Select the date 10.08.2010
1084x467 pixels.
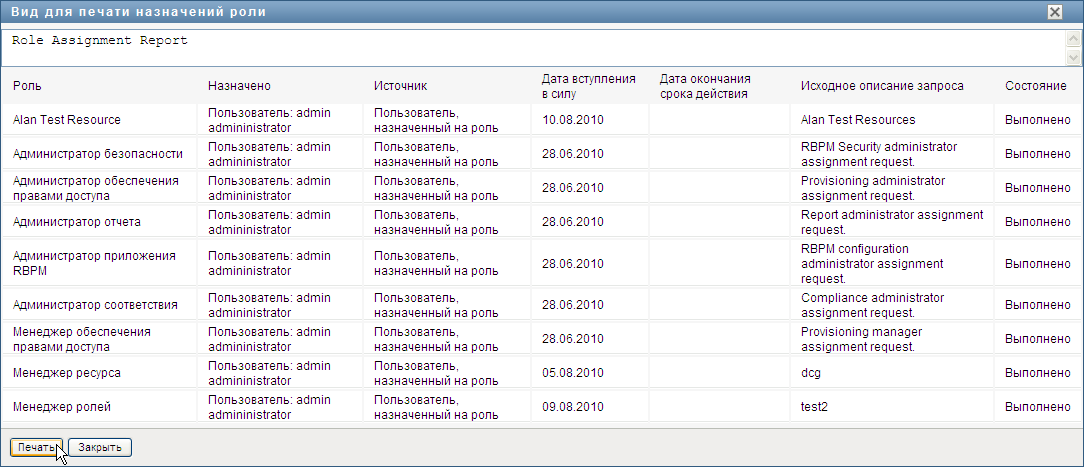coord(573,120)
